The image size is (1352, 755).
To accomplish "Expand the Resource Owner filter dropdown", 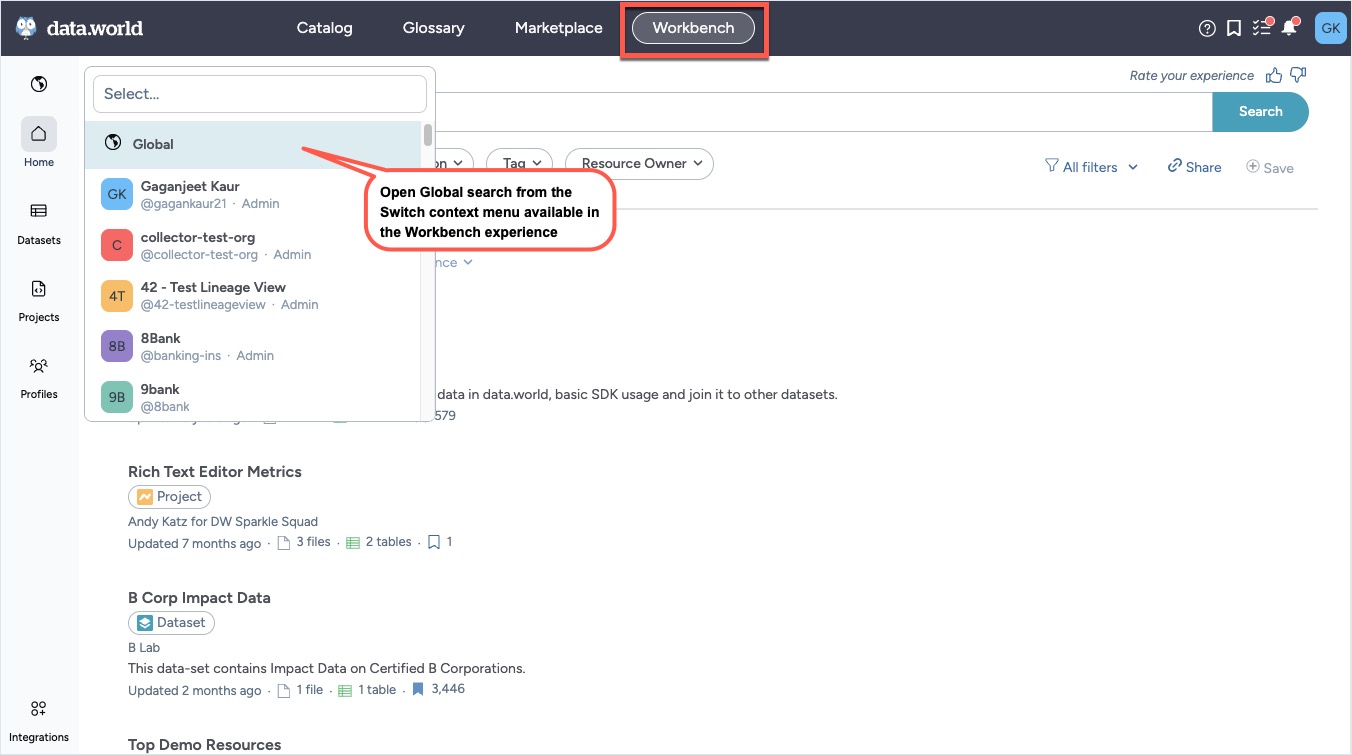I will pos(639,163).
